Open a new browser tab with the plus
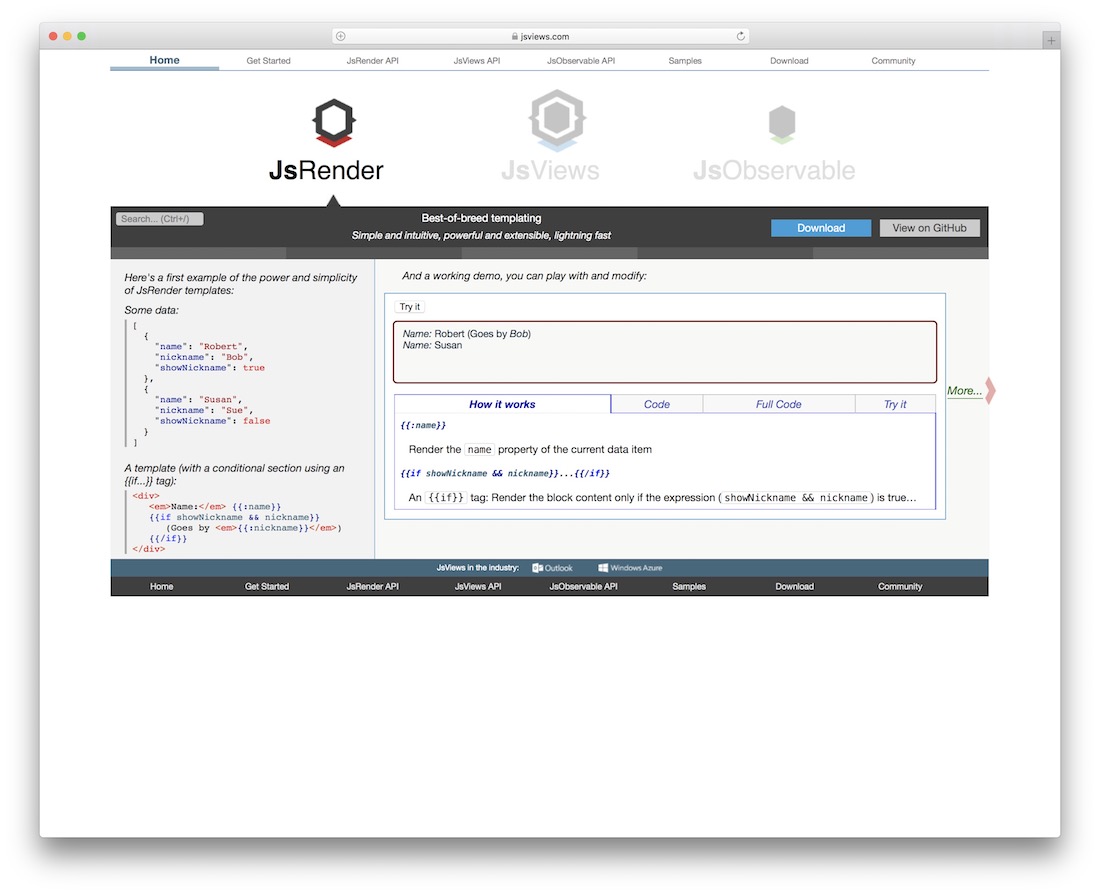The image size is (1100, 894). tap(1049, 40)
